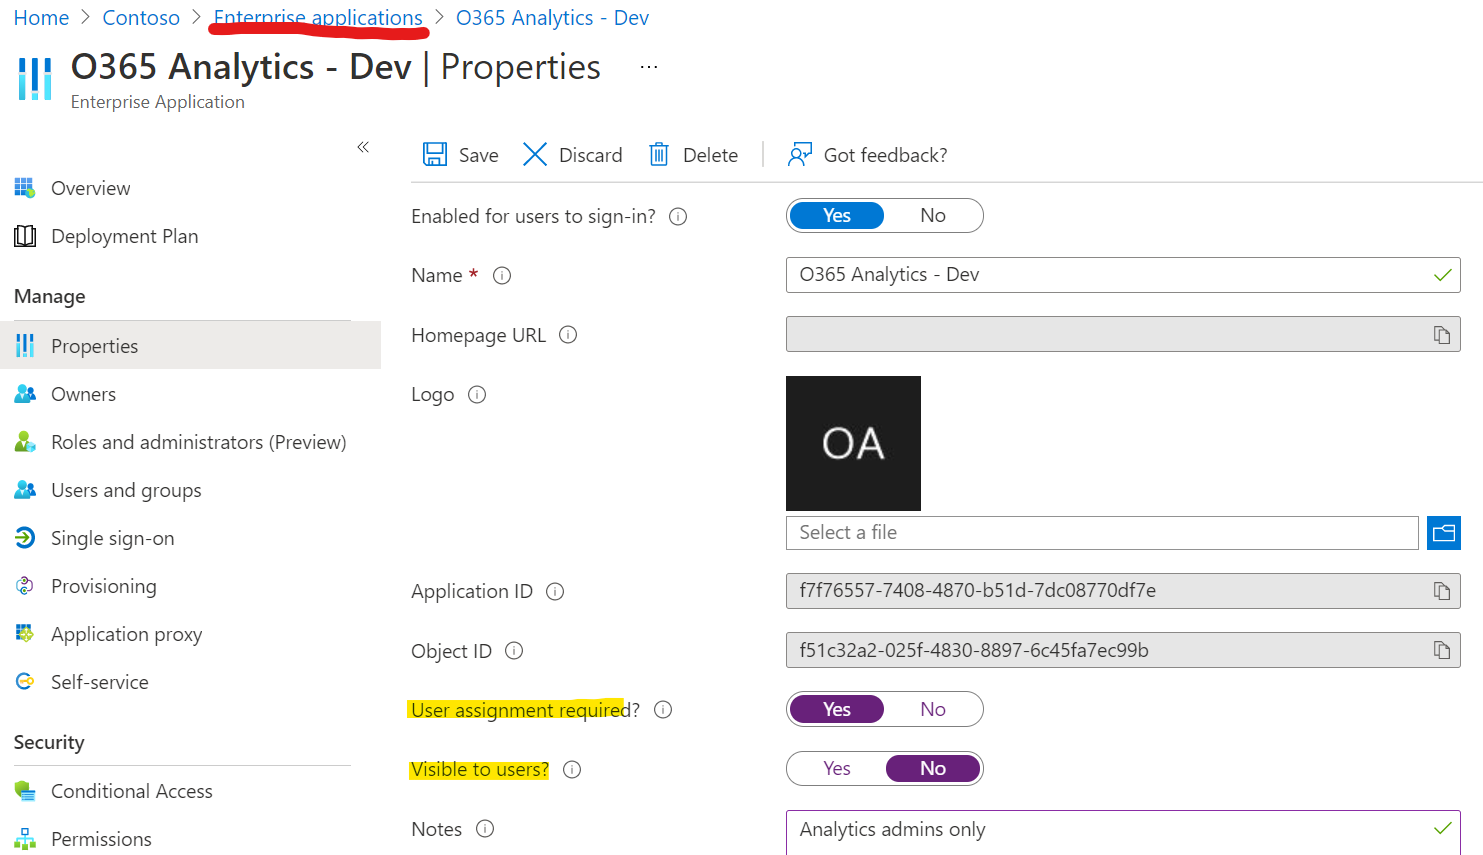
Task: Click the Users and groups icon
Action: pyautogui.click(x=25, y=490)
